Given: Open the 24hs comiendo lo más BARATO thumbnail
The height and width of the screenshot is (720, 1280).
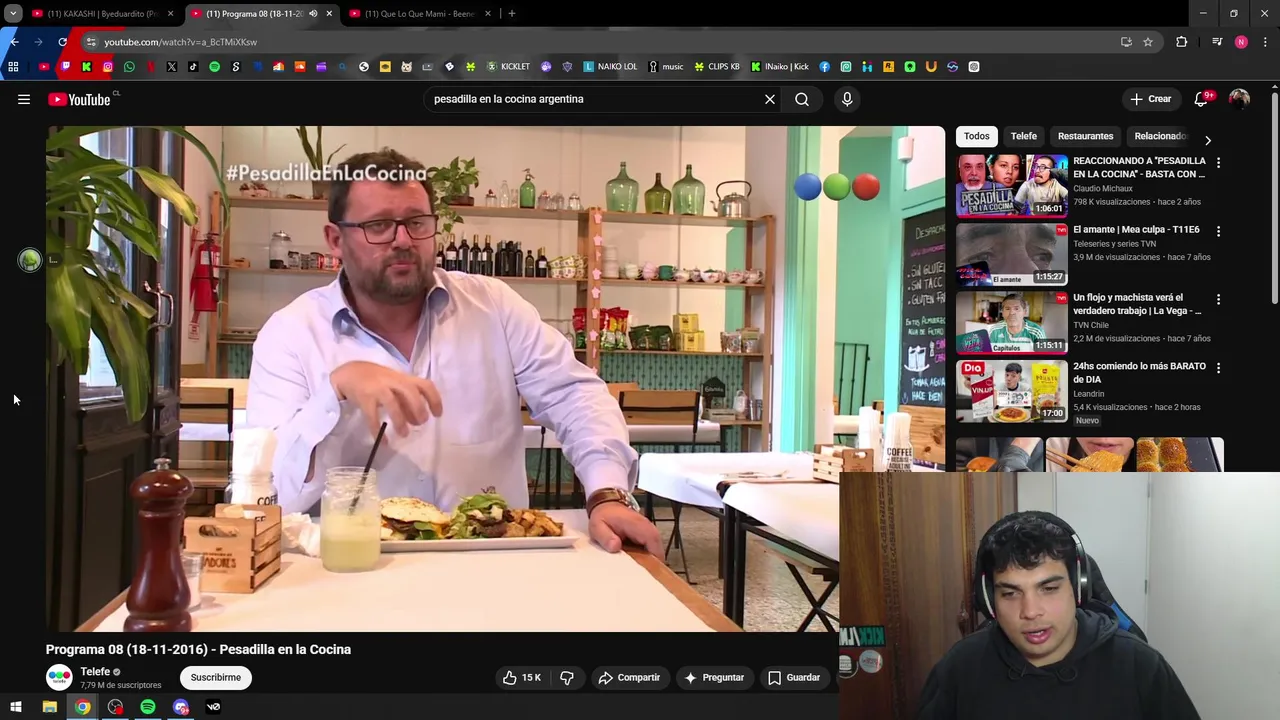Looking at the screenshot, I should (1012, 391).
